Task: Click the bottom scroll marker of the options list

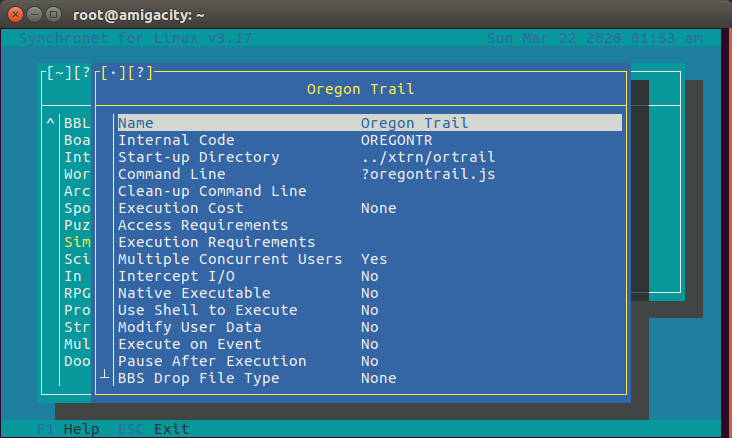Action: click(103, 373)
